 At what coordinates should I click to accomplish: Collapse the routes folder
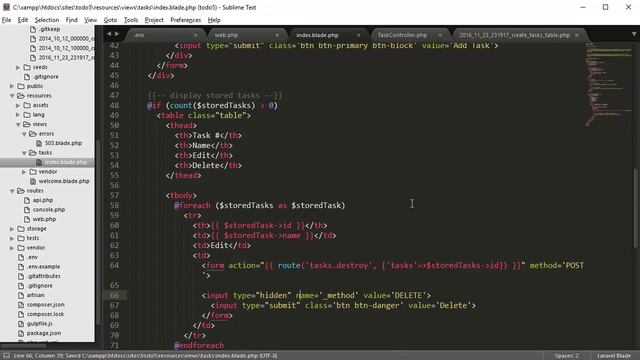coord(12,191)
